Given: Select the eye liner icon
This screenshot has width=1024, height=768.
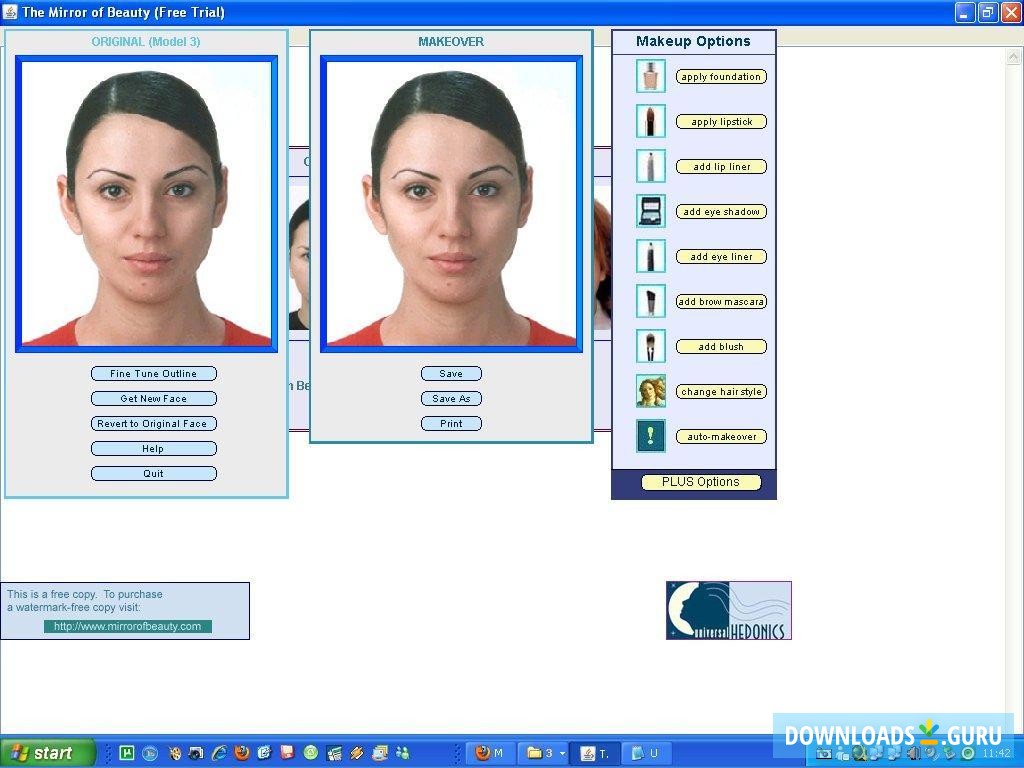Looking at the screenshot, I should pos(650,256).
